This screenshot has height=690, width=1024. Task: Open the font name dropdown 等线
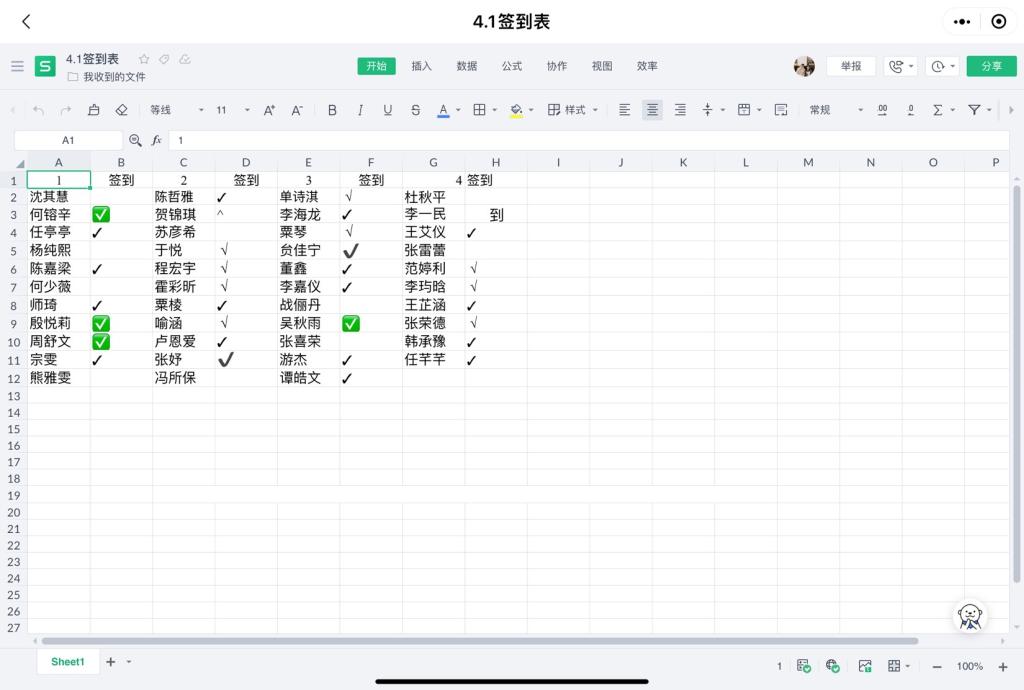[x=176, y=110]
